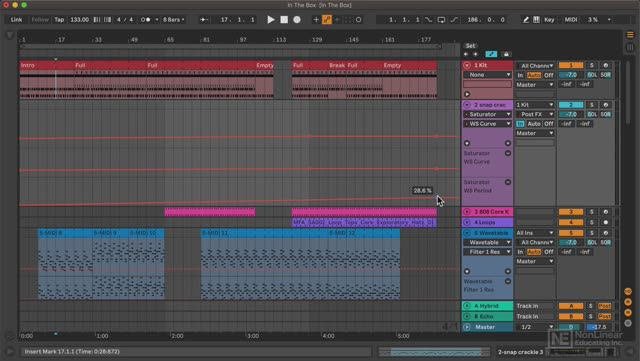Viewport: 640px width, 361px height.
Task: Start playback with the Play button
Action: [271, 20]
